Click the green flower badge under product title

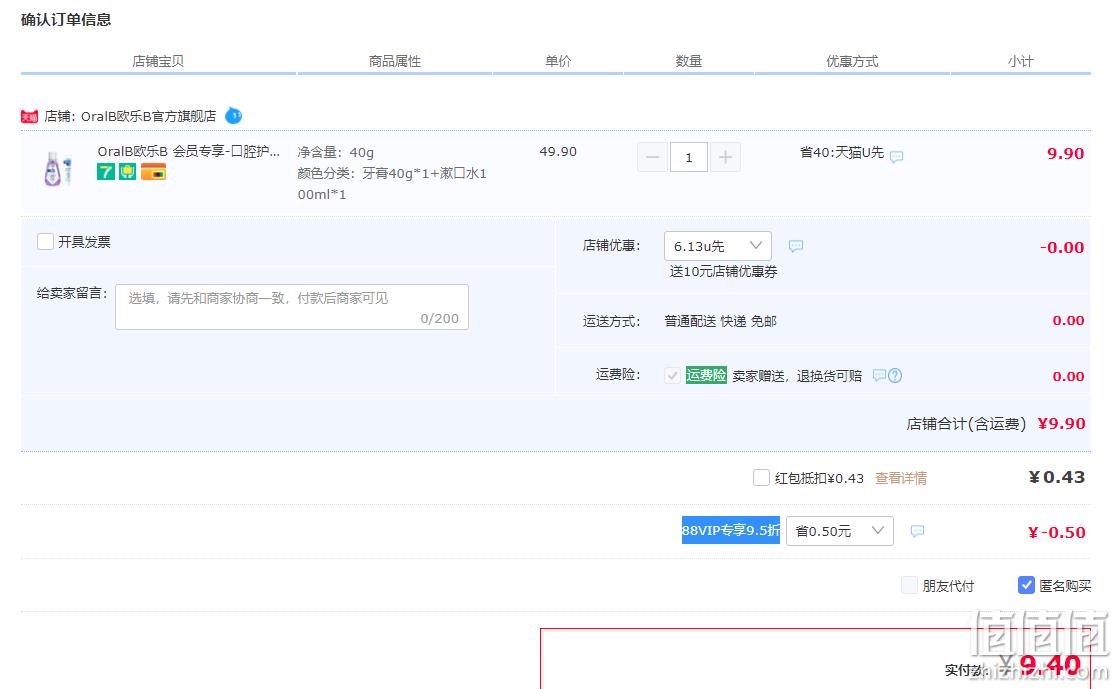tap(127, 172)
